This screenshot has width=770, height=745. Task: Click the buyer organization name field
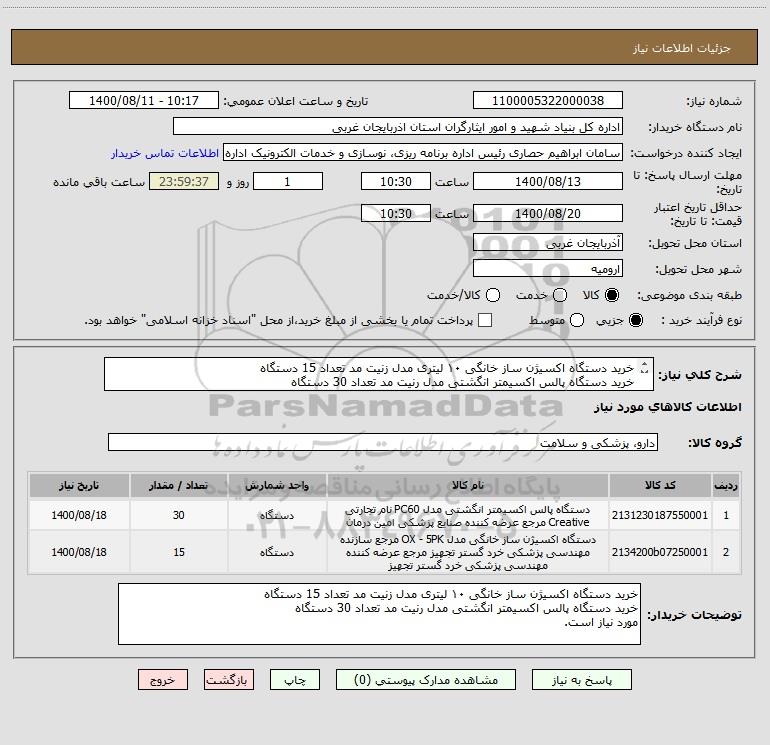(398, 127)
